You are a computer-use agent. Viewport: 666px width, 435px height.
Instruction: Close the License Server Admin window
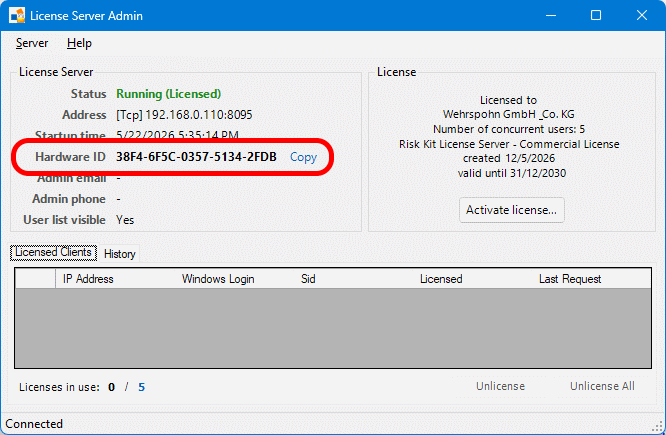click(x=642, y=16)
